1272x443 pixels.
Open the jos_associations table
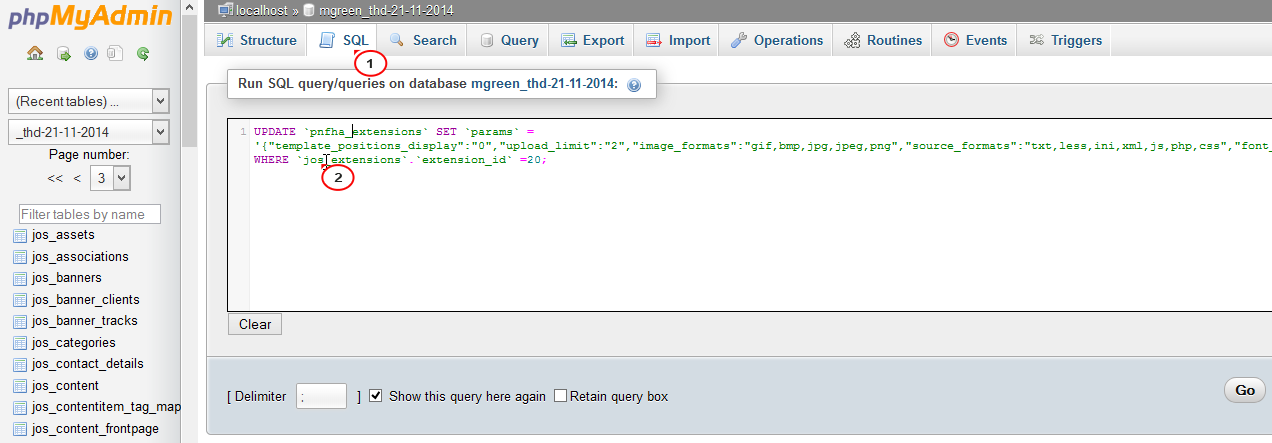(x=80, y=256)
